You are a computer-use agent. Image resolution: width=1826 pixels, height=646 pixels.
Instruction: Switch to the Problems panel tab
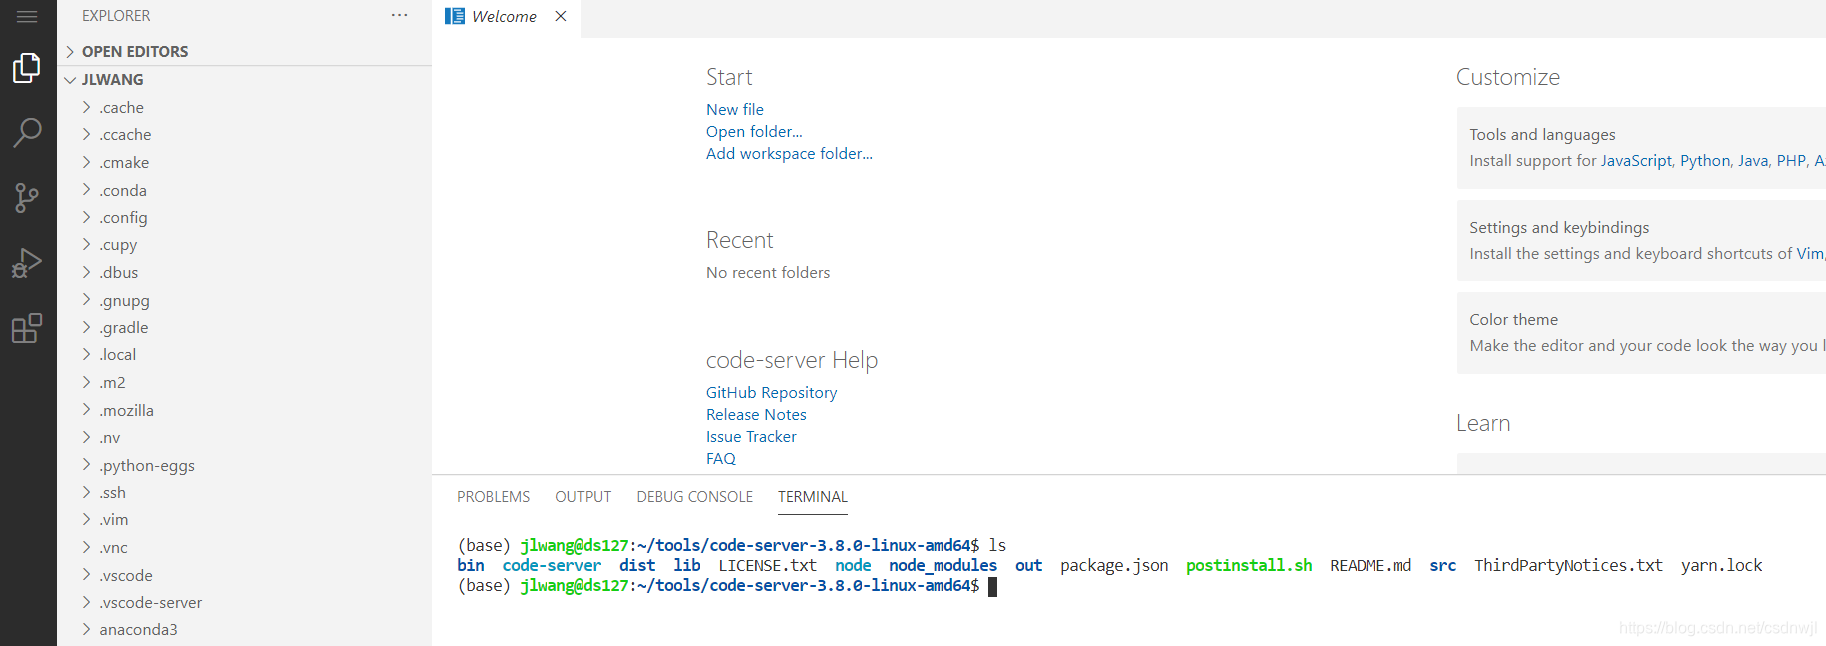coord(493,497)
